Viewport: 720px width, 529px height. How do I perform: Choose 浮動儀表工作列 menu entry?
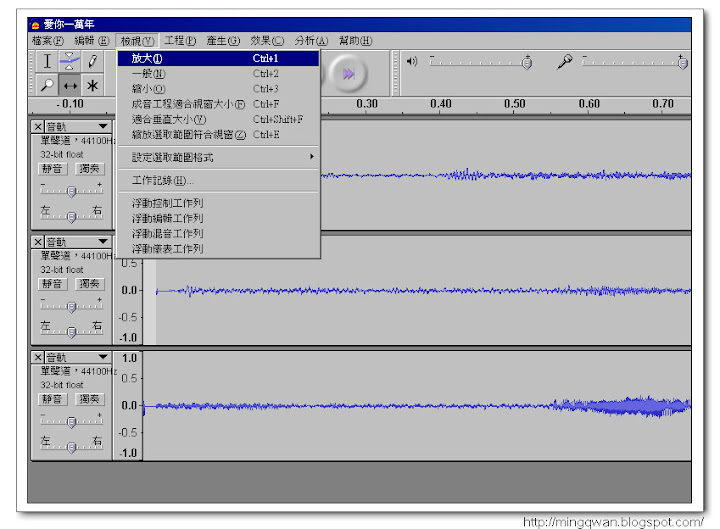(219, 248)
